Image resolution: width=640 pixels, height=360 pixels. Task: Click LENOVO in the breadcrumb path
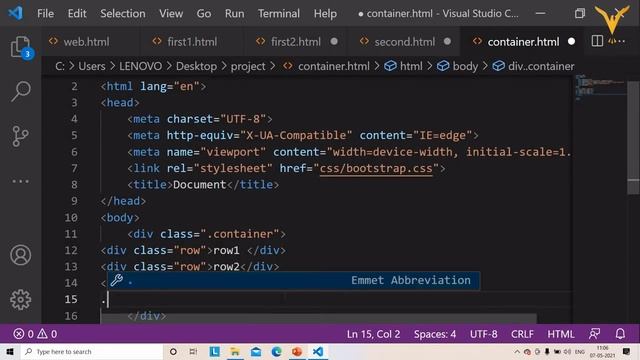(x=140, y=66)
